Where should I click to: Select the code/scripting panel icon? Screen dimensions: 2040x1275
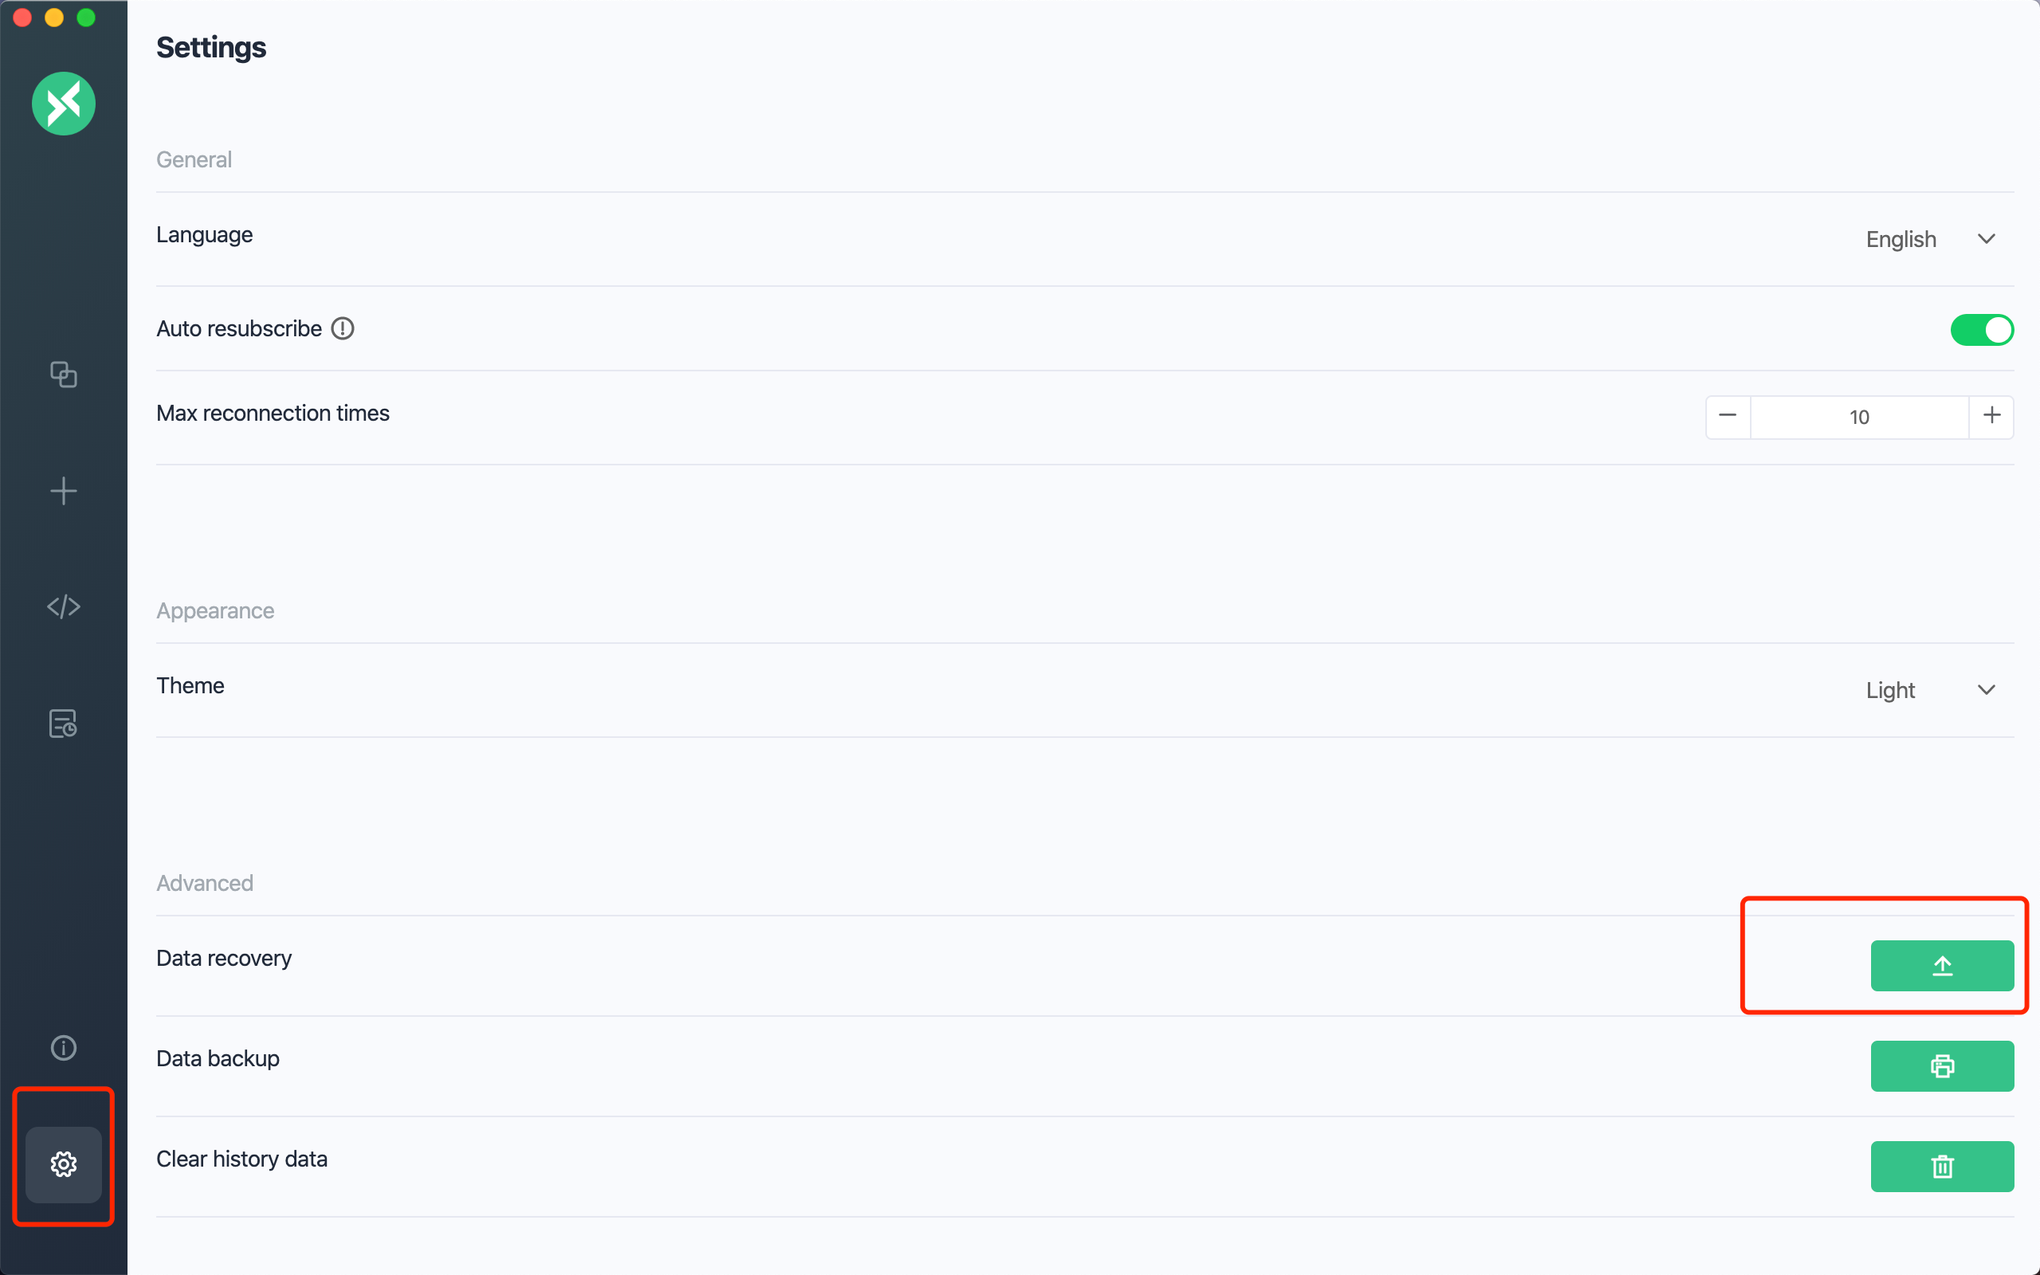[63, 607]
